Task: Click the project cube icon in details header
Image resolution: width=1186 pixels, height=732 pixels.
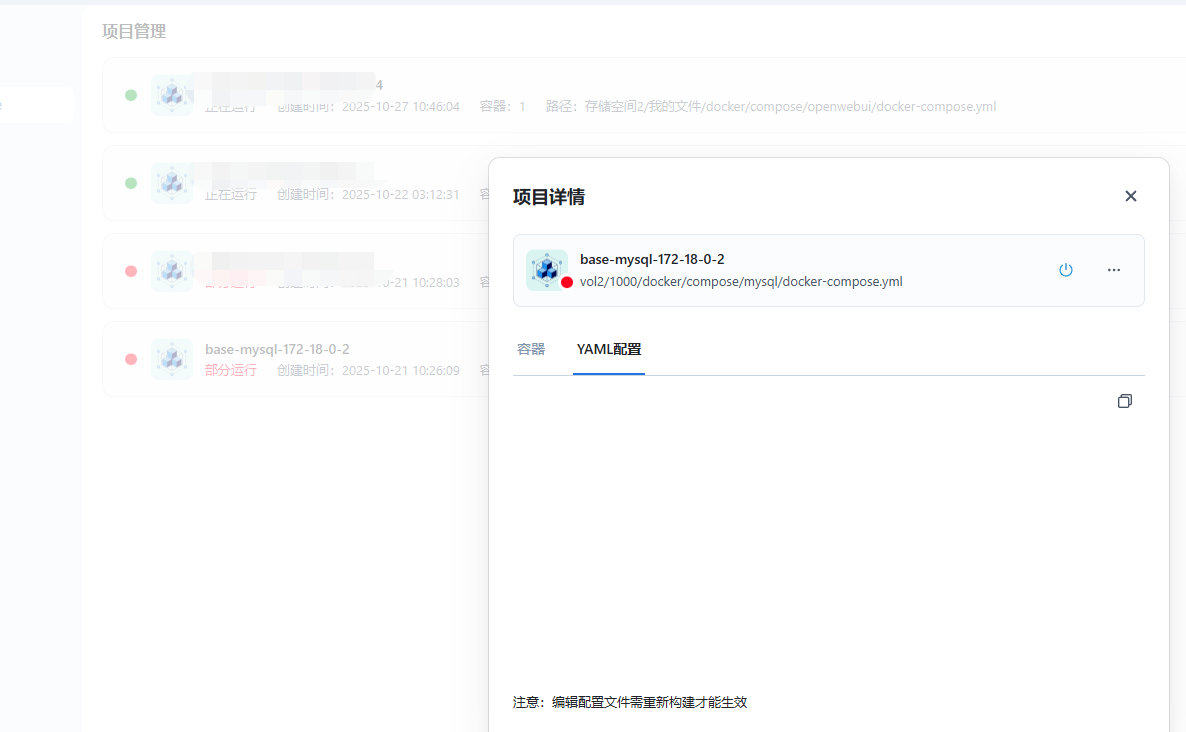Action: pyautogui.click(x=546, y=269)
